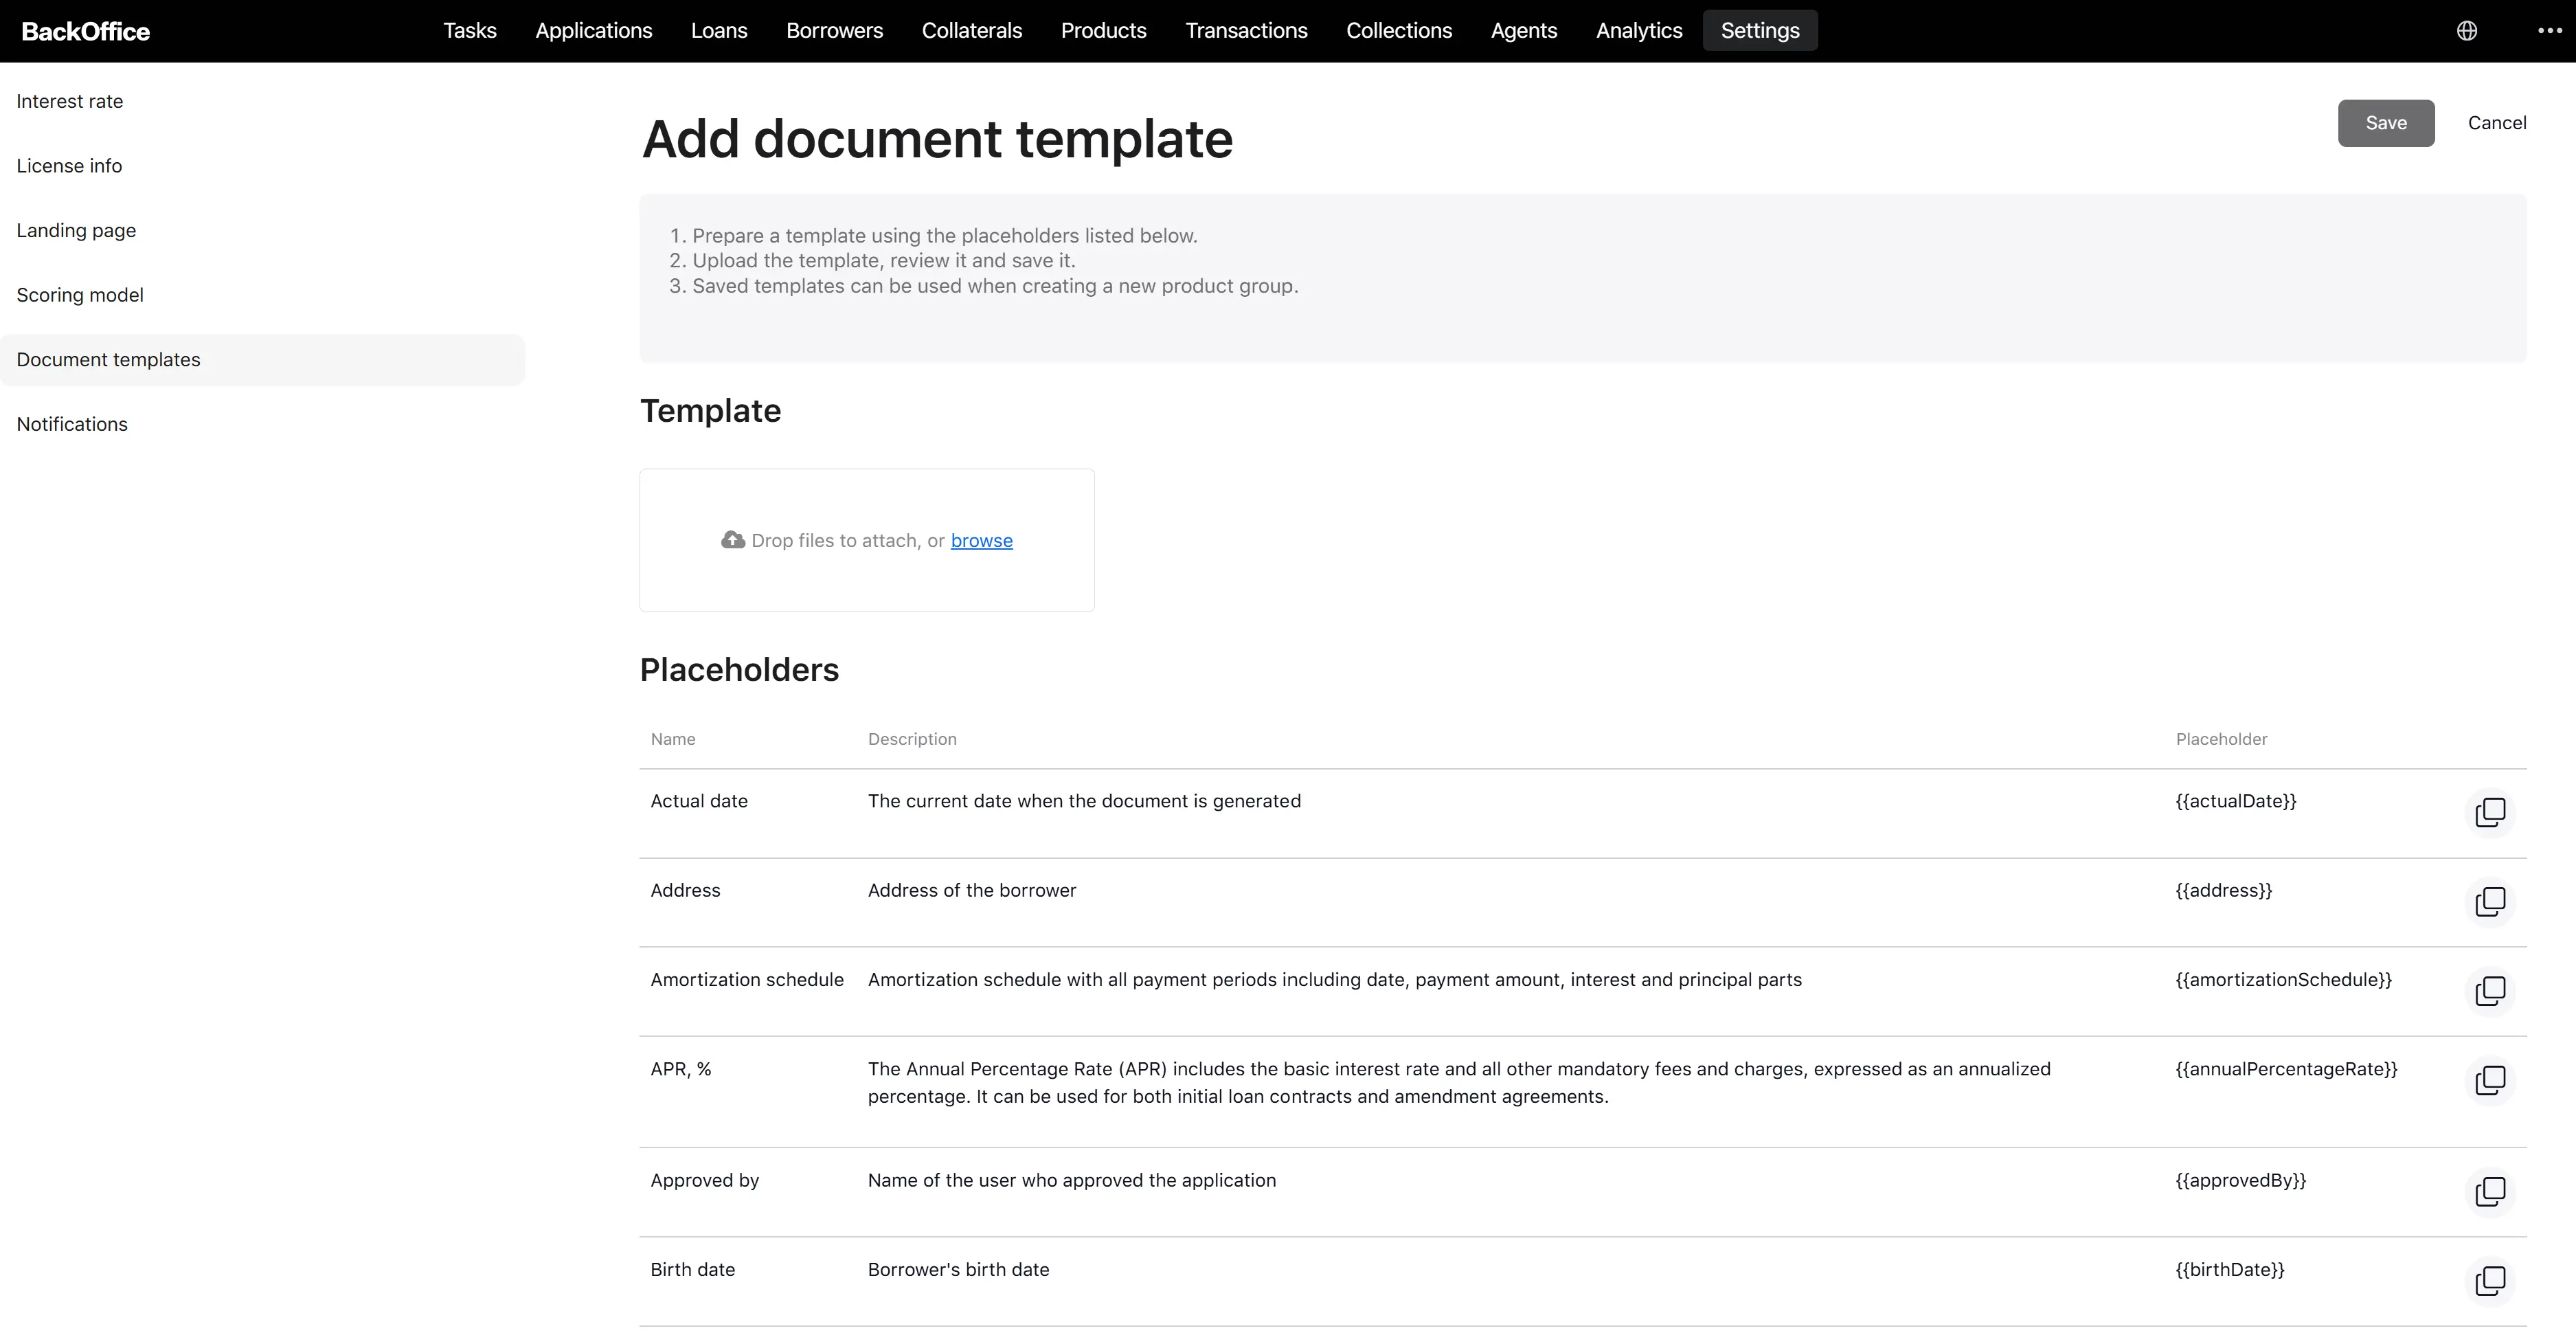Open the three-dot more menu

2550,31
